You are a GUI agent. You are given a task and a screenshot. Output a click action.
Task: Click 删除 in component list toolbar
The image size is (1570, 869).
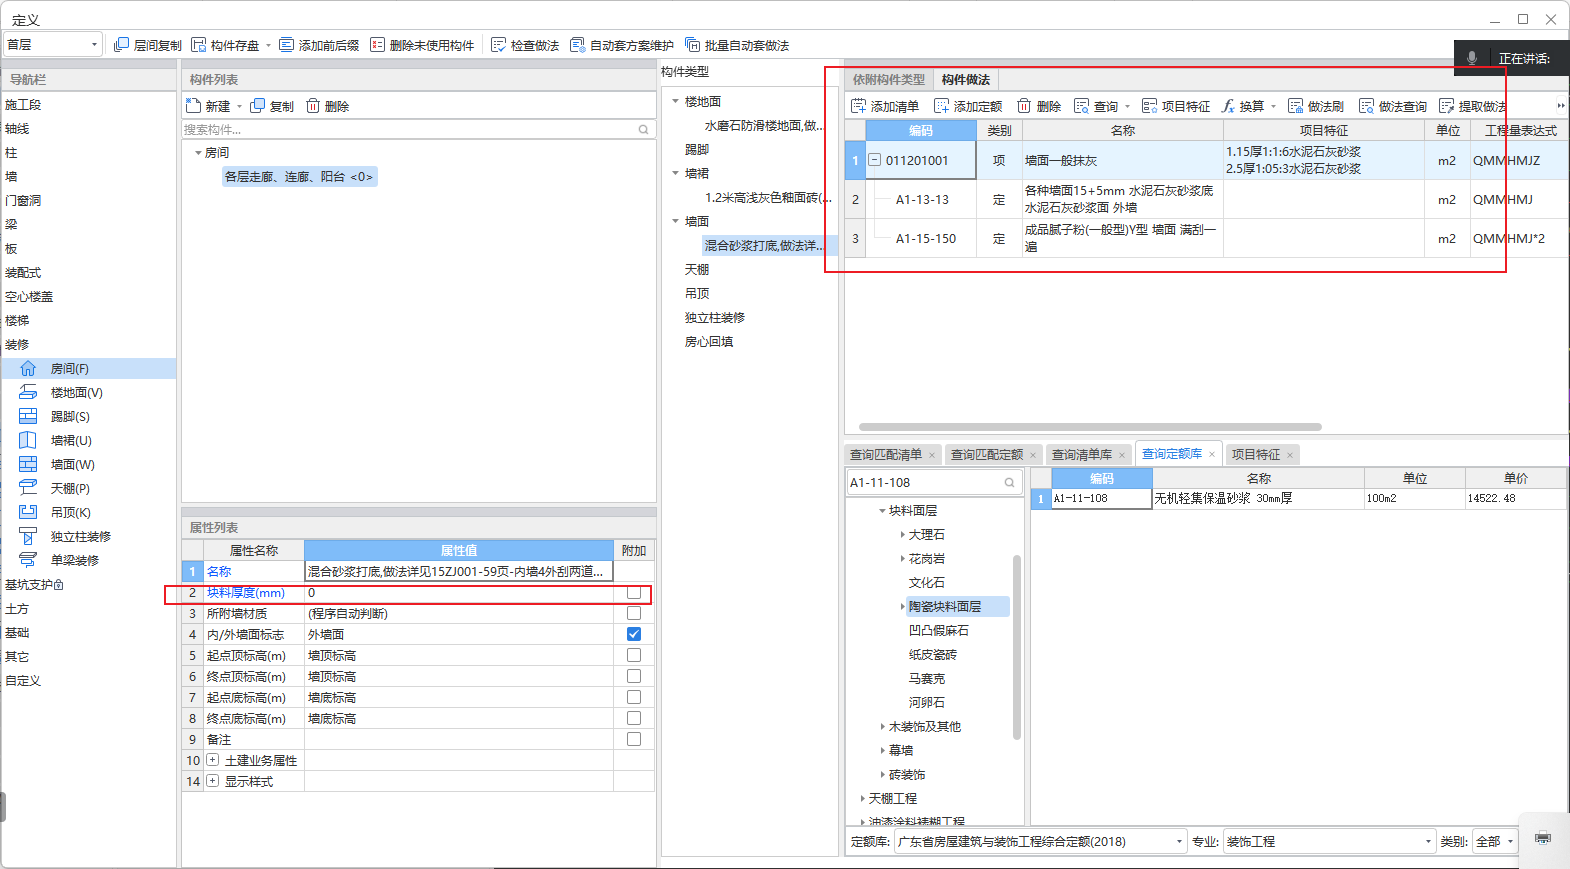[x=328, y=106]
